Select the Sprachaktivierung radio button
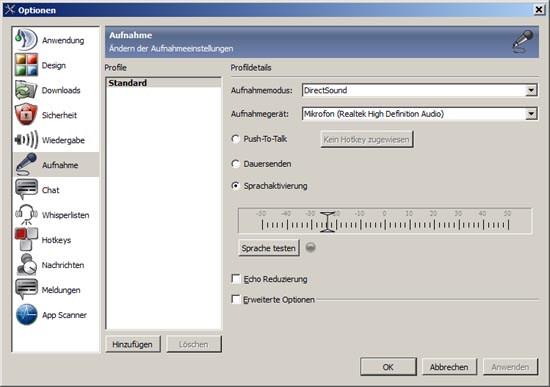 (x=236, y=186)
